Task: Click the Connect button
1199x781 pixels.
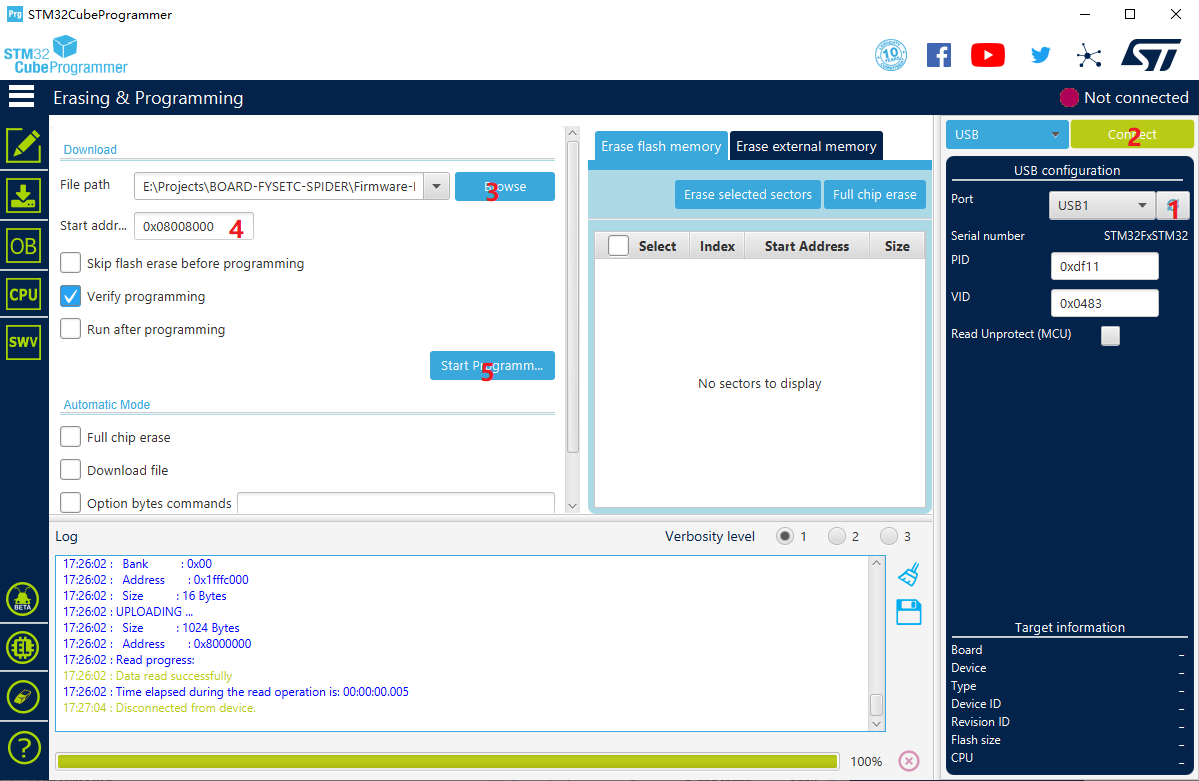Action: point(1132,135)
